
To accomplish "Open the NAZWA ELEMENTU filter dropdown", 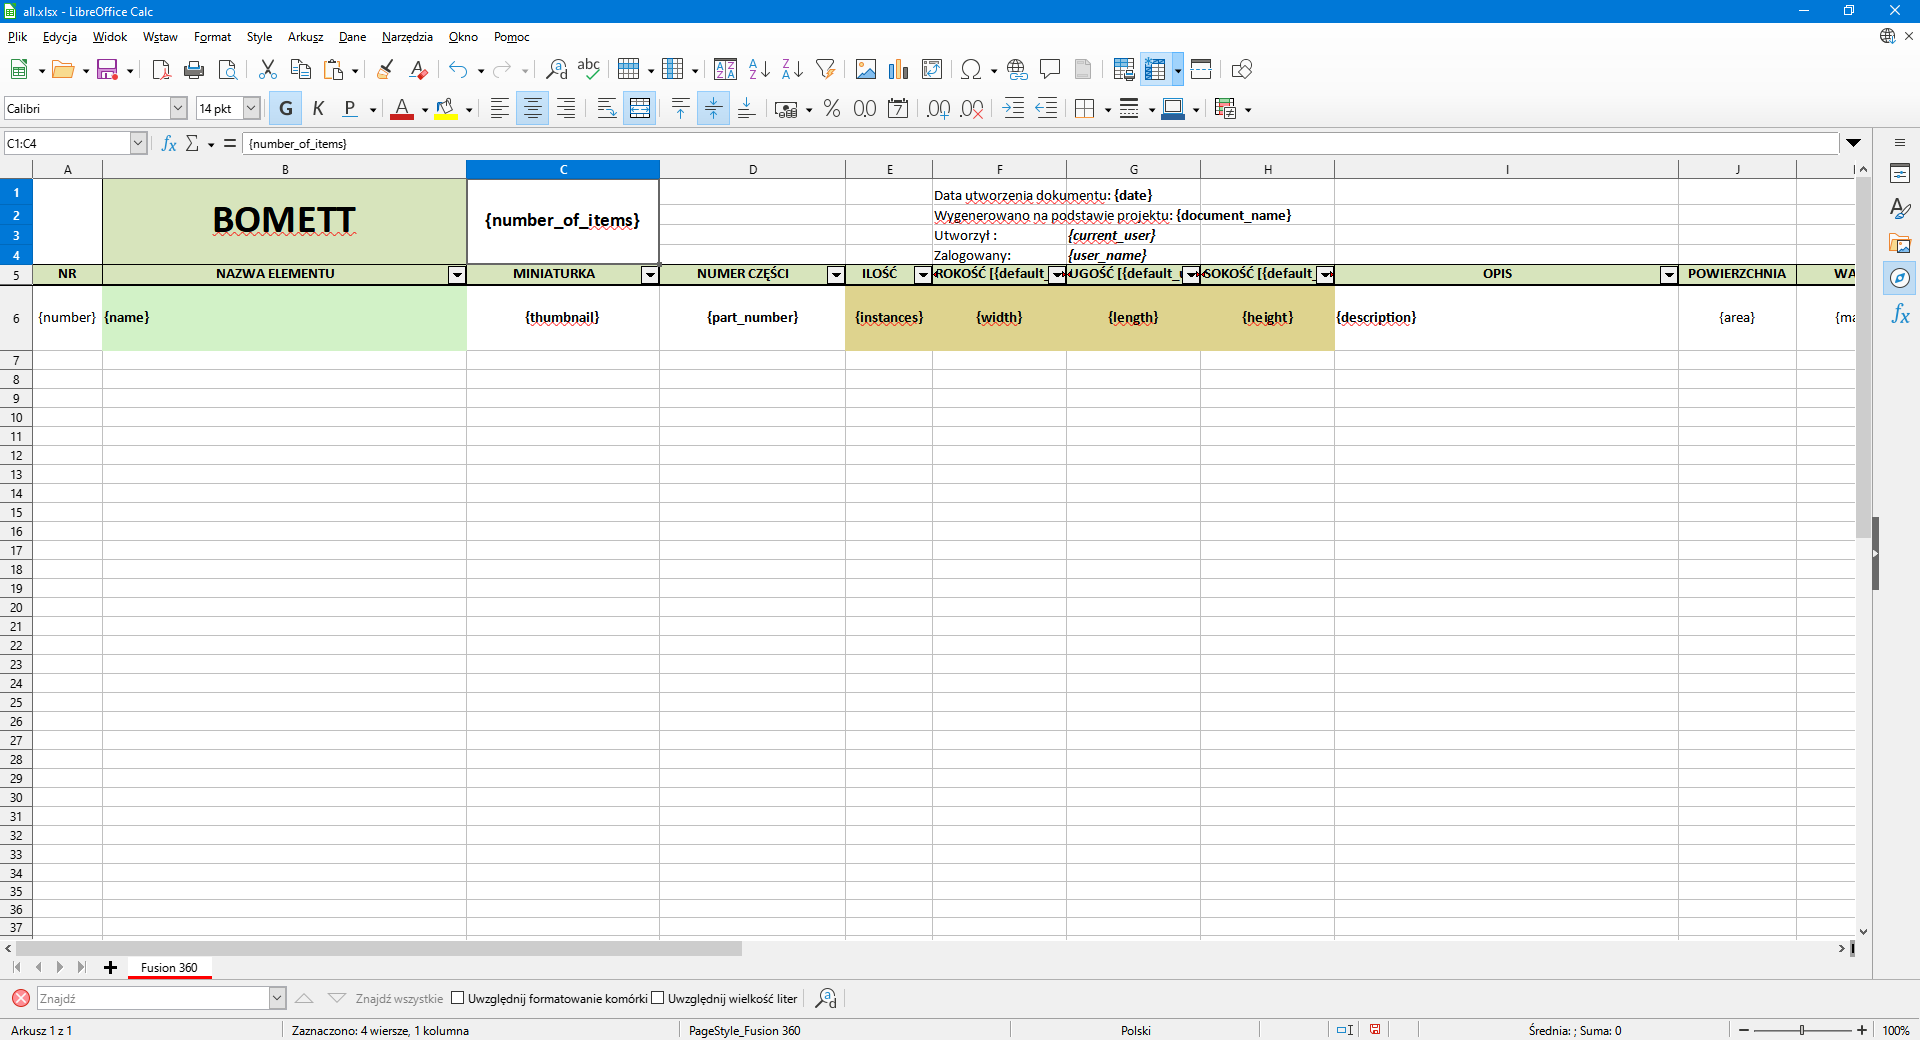I will coord(456,275).
